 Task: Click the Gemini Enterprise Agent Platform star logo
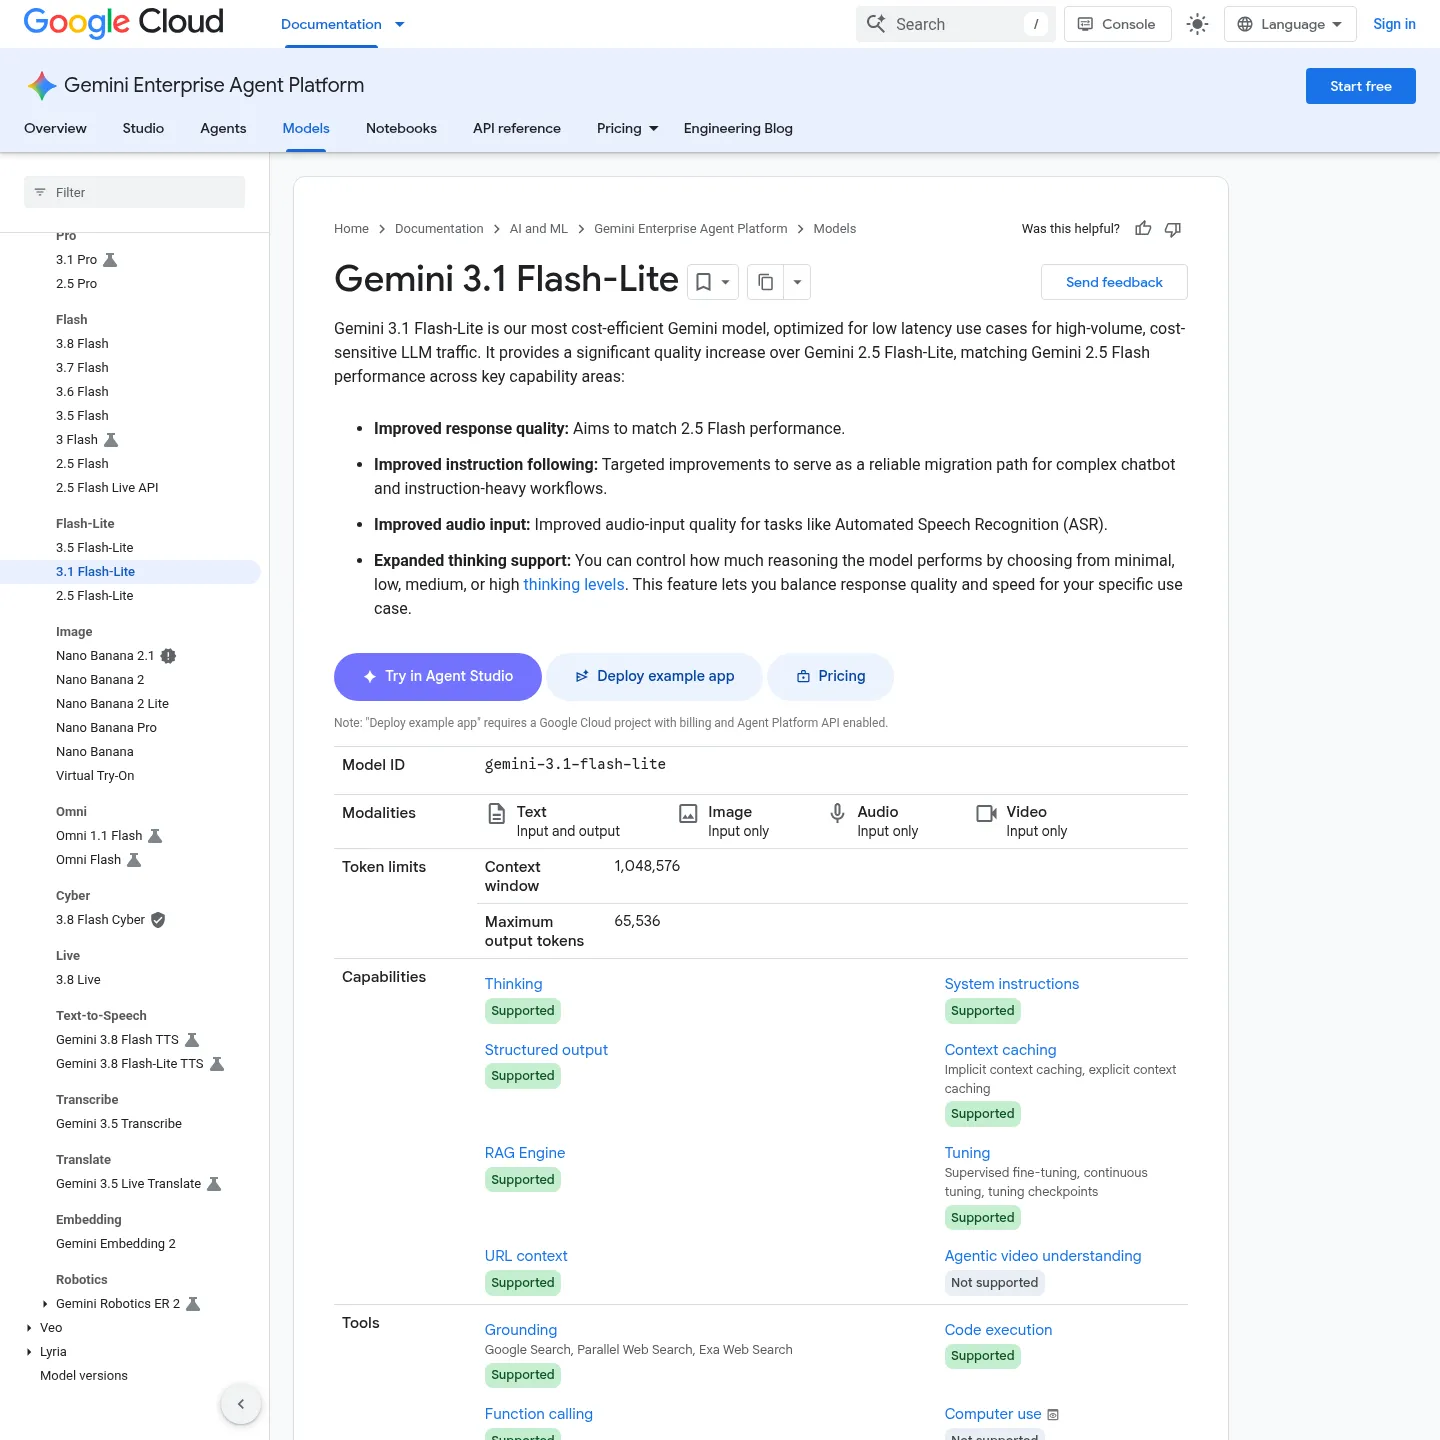[x=42, y=86]
